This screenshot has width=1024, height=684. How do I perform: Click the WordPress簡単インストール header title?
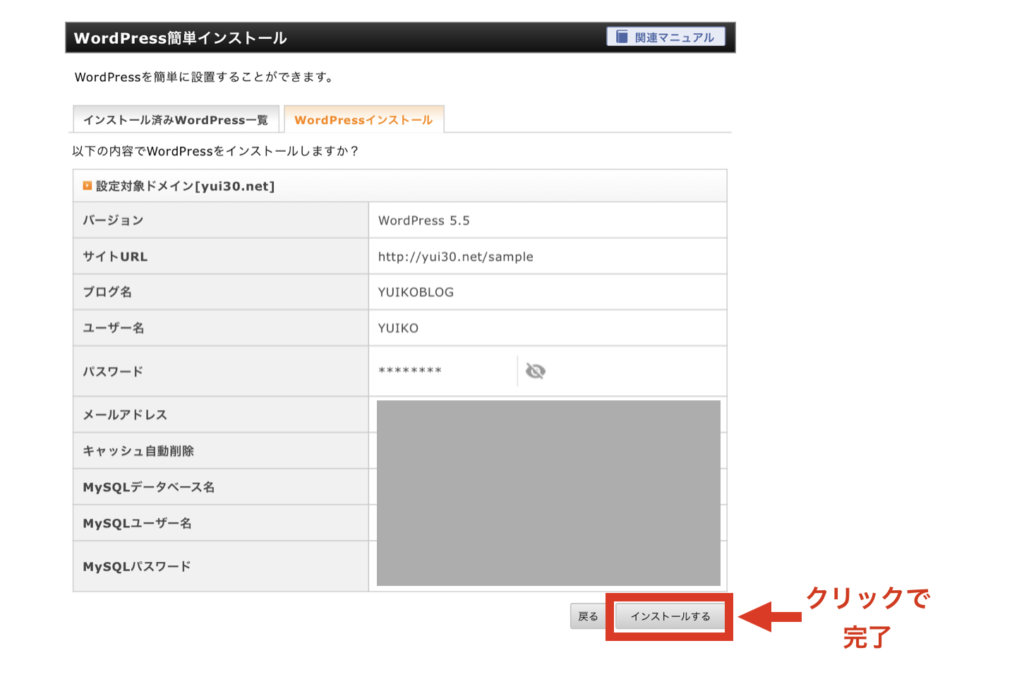180,38
